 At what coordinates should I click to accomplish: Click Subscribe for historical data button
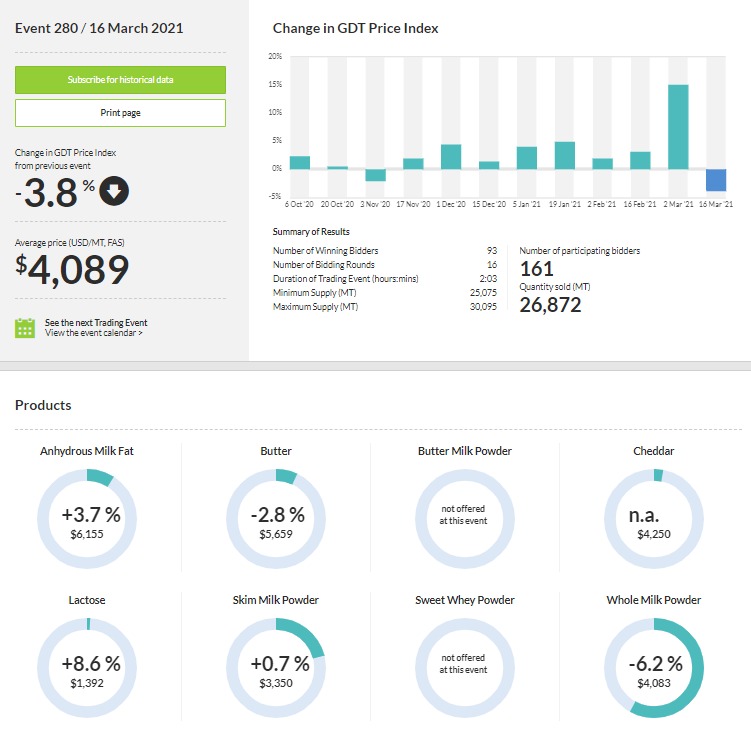tap(120, 79)
